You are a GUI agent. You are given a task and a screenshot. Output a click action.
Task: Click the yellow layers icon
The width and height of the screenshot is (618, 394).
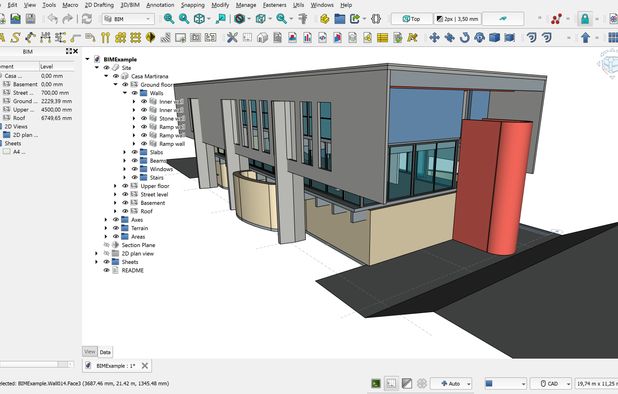(324, 19)
